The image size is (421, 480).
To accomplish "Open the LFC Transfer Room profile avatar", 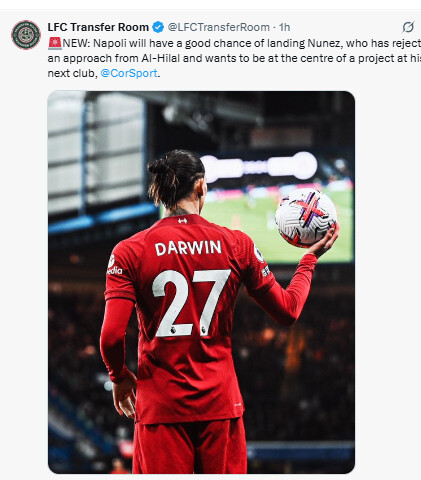I will click(x=26, y=35).
